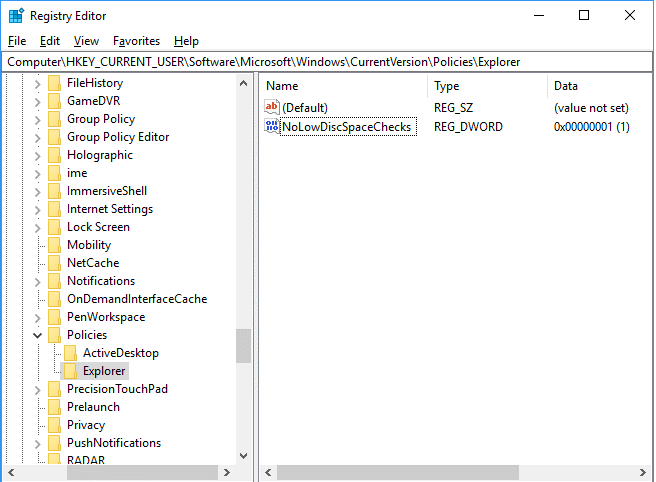Select the NoLowDiscSpaceChecks value name
This screenshot has height=482, width=656.
[347, 127]
